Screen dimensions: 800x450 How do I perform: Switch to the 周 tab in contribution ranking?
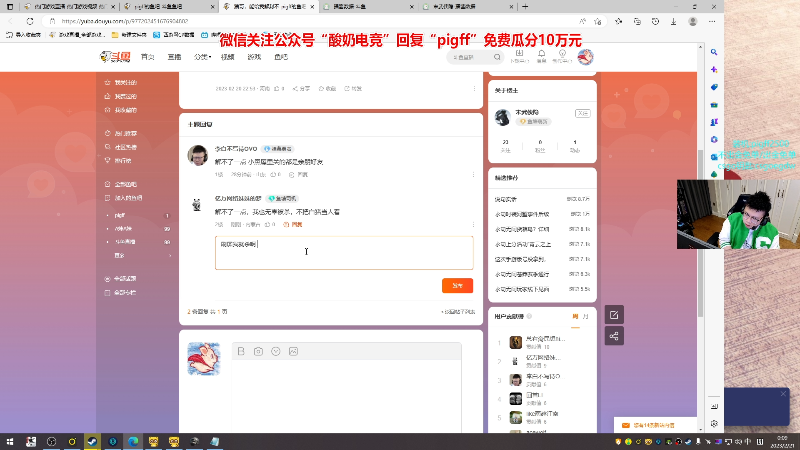(575, 317)
